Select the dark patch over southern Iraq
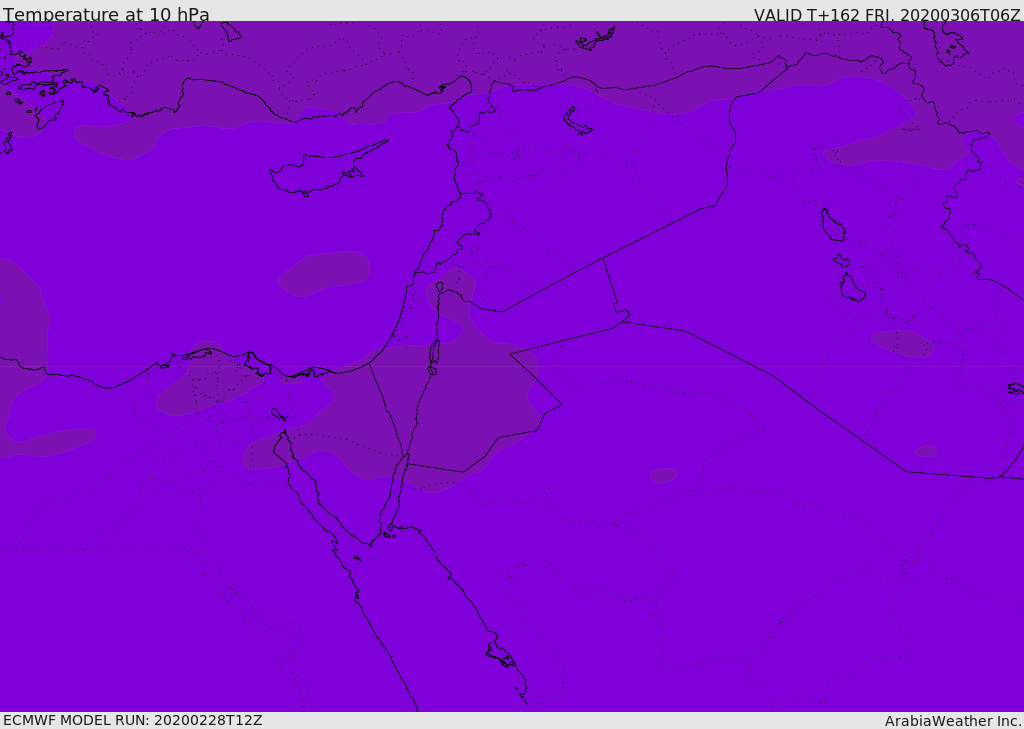Viewport: 1024px width, 729px height. pyautogui.click(x=903, y=343)
